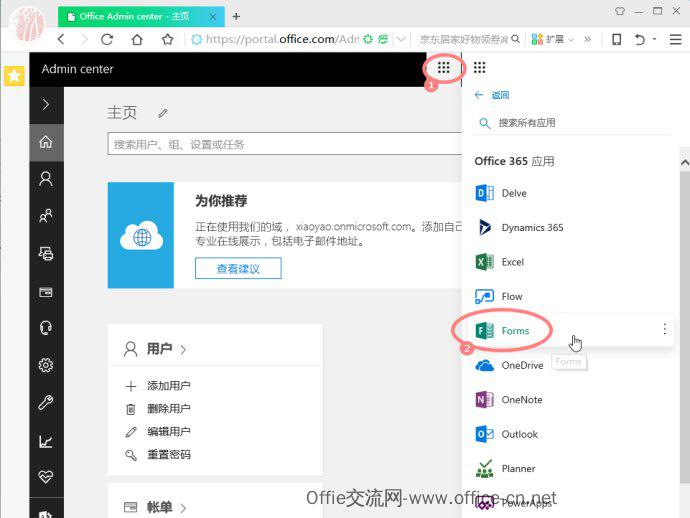The image size is (690, 518).
Task: Click the browser address bar URL
Action: [282, 39]
